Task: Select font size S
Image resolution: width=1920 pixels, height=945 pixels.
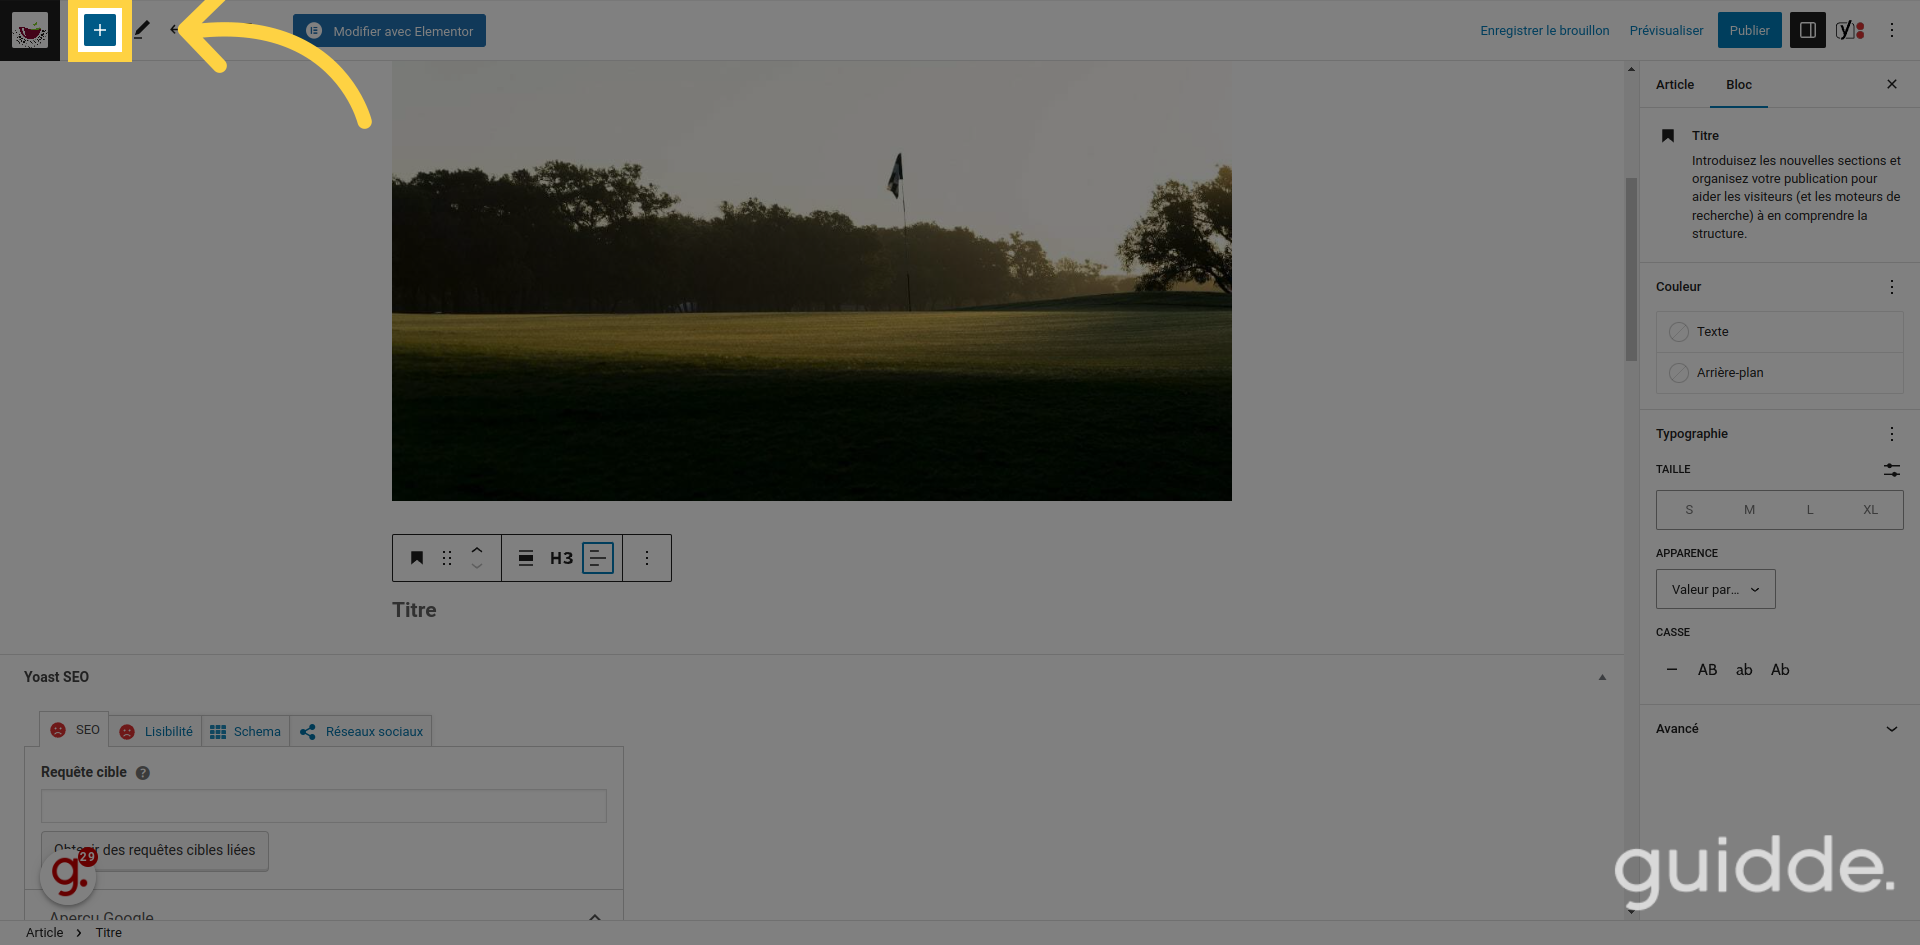Action: coord(1689,510)
